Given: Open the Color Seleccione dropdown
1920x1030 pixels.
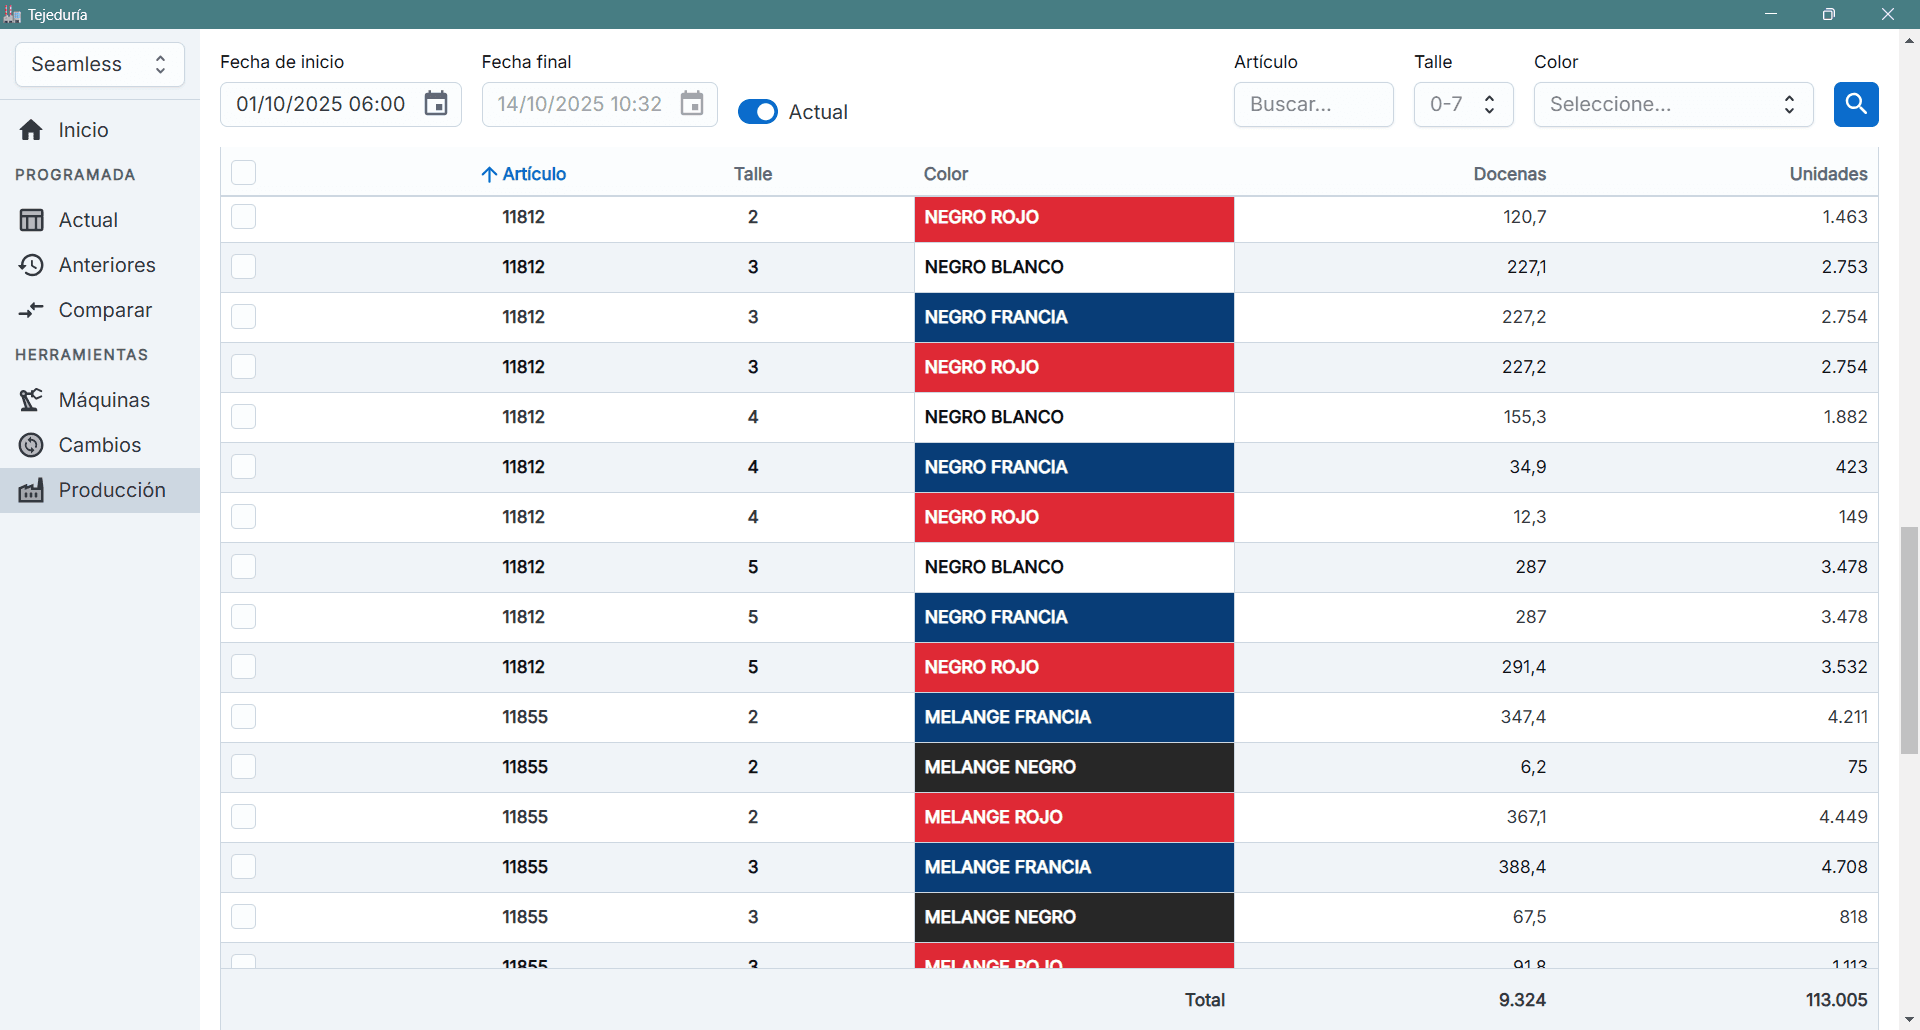Looking at the screenshot, I should pos(1672,104).
